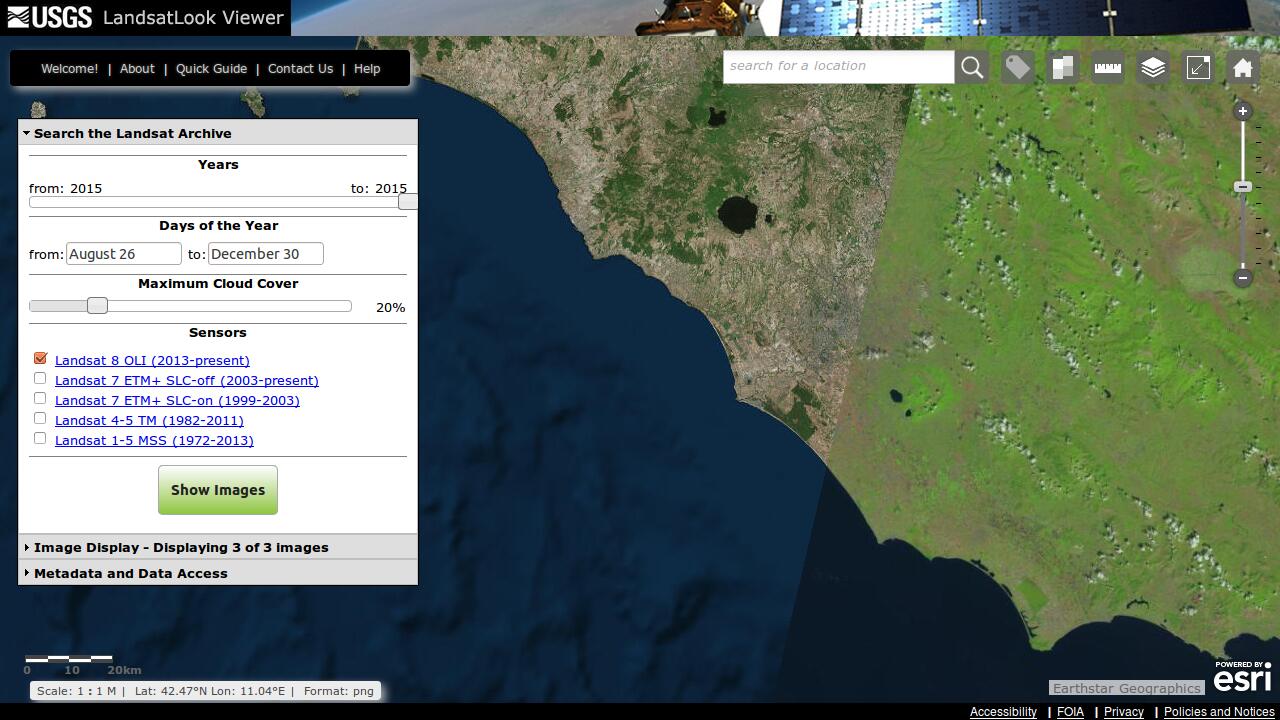The image size is (1280, 720).
Task: Open the Accessibility footer link
Action: [x=1003, y=712]
